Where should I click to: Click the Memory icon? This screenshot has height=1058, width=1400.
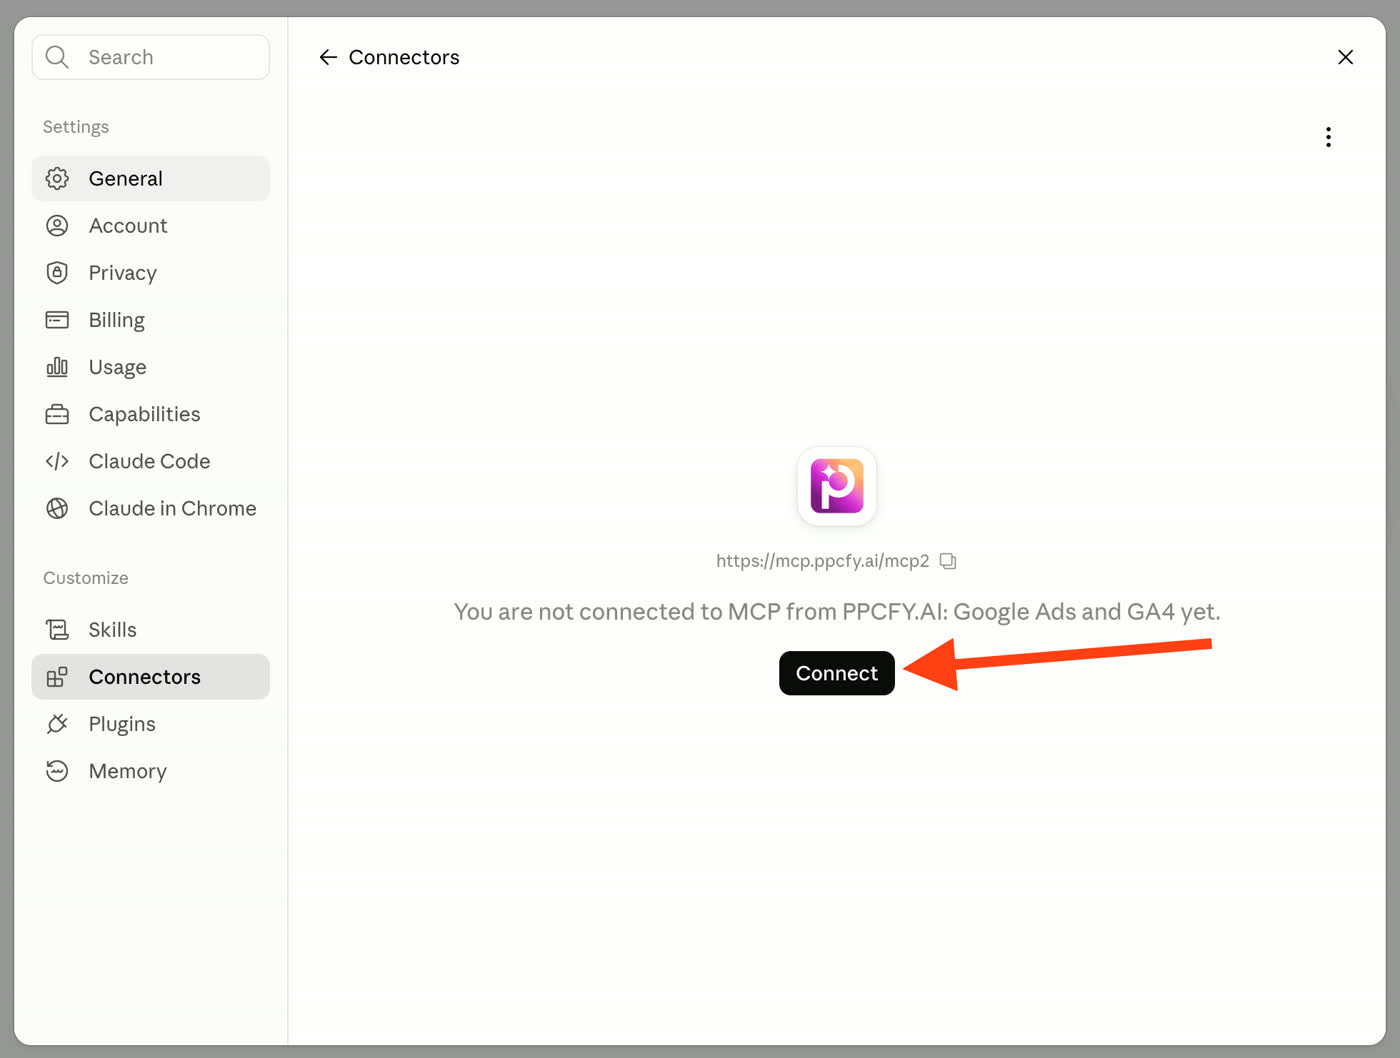57,770
